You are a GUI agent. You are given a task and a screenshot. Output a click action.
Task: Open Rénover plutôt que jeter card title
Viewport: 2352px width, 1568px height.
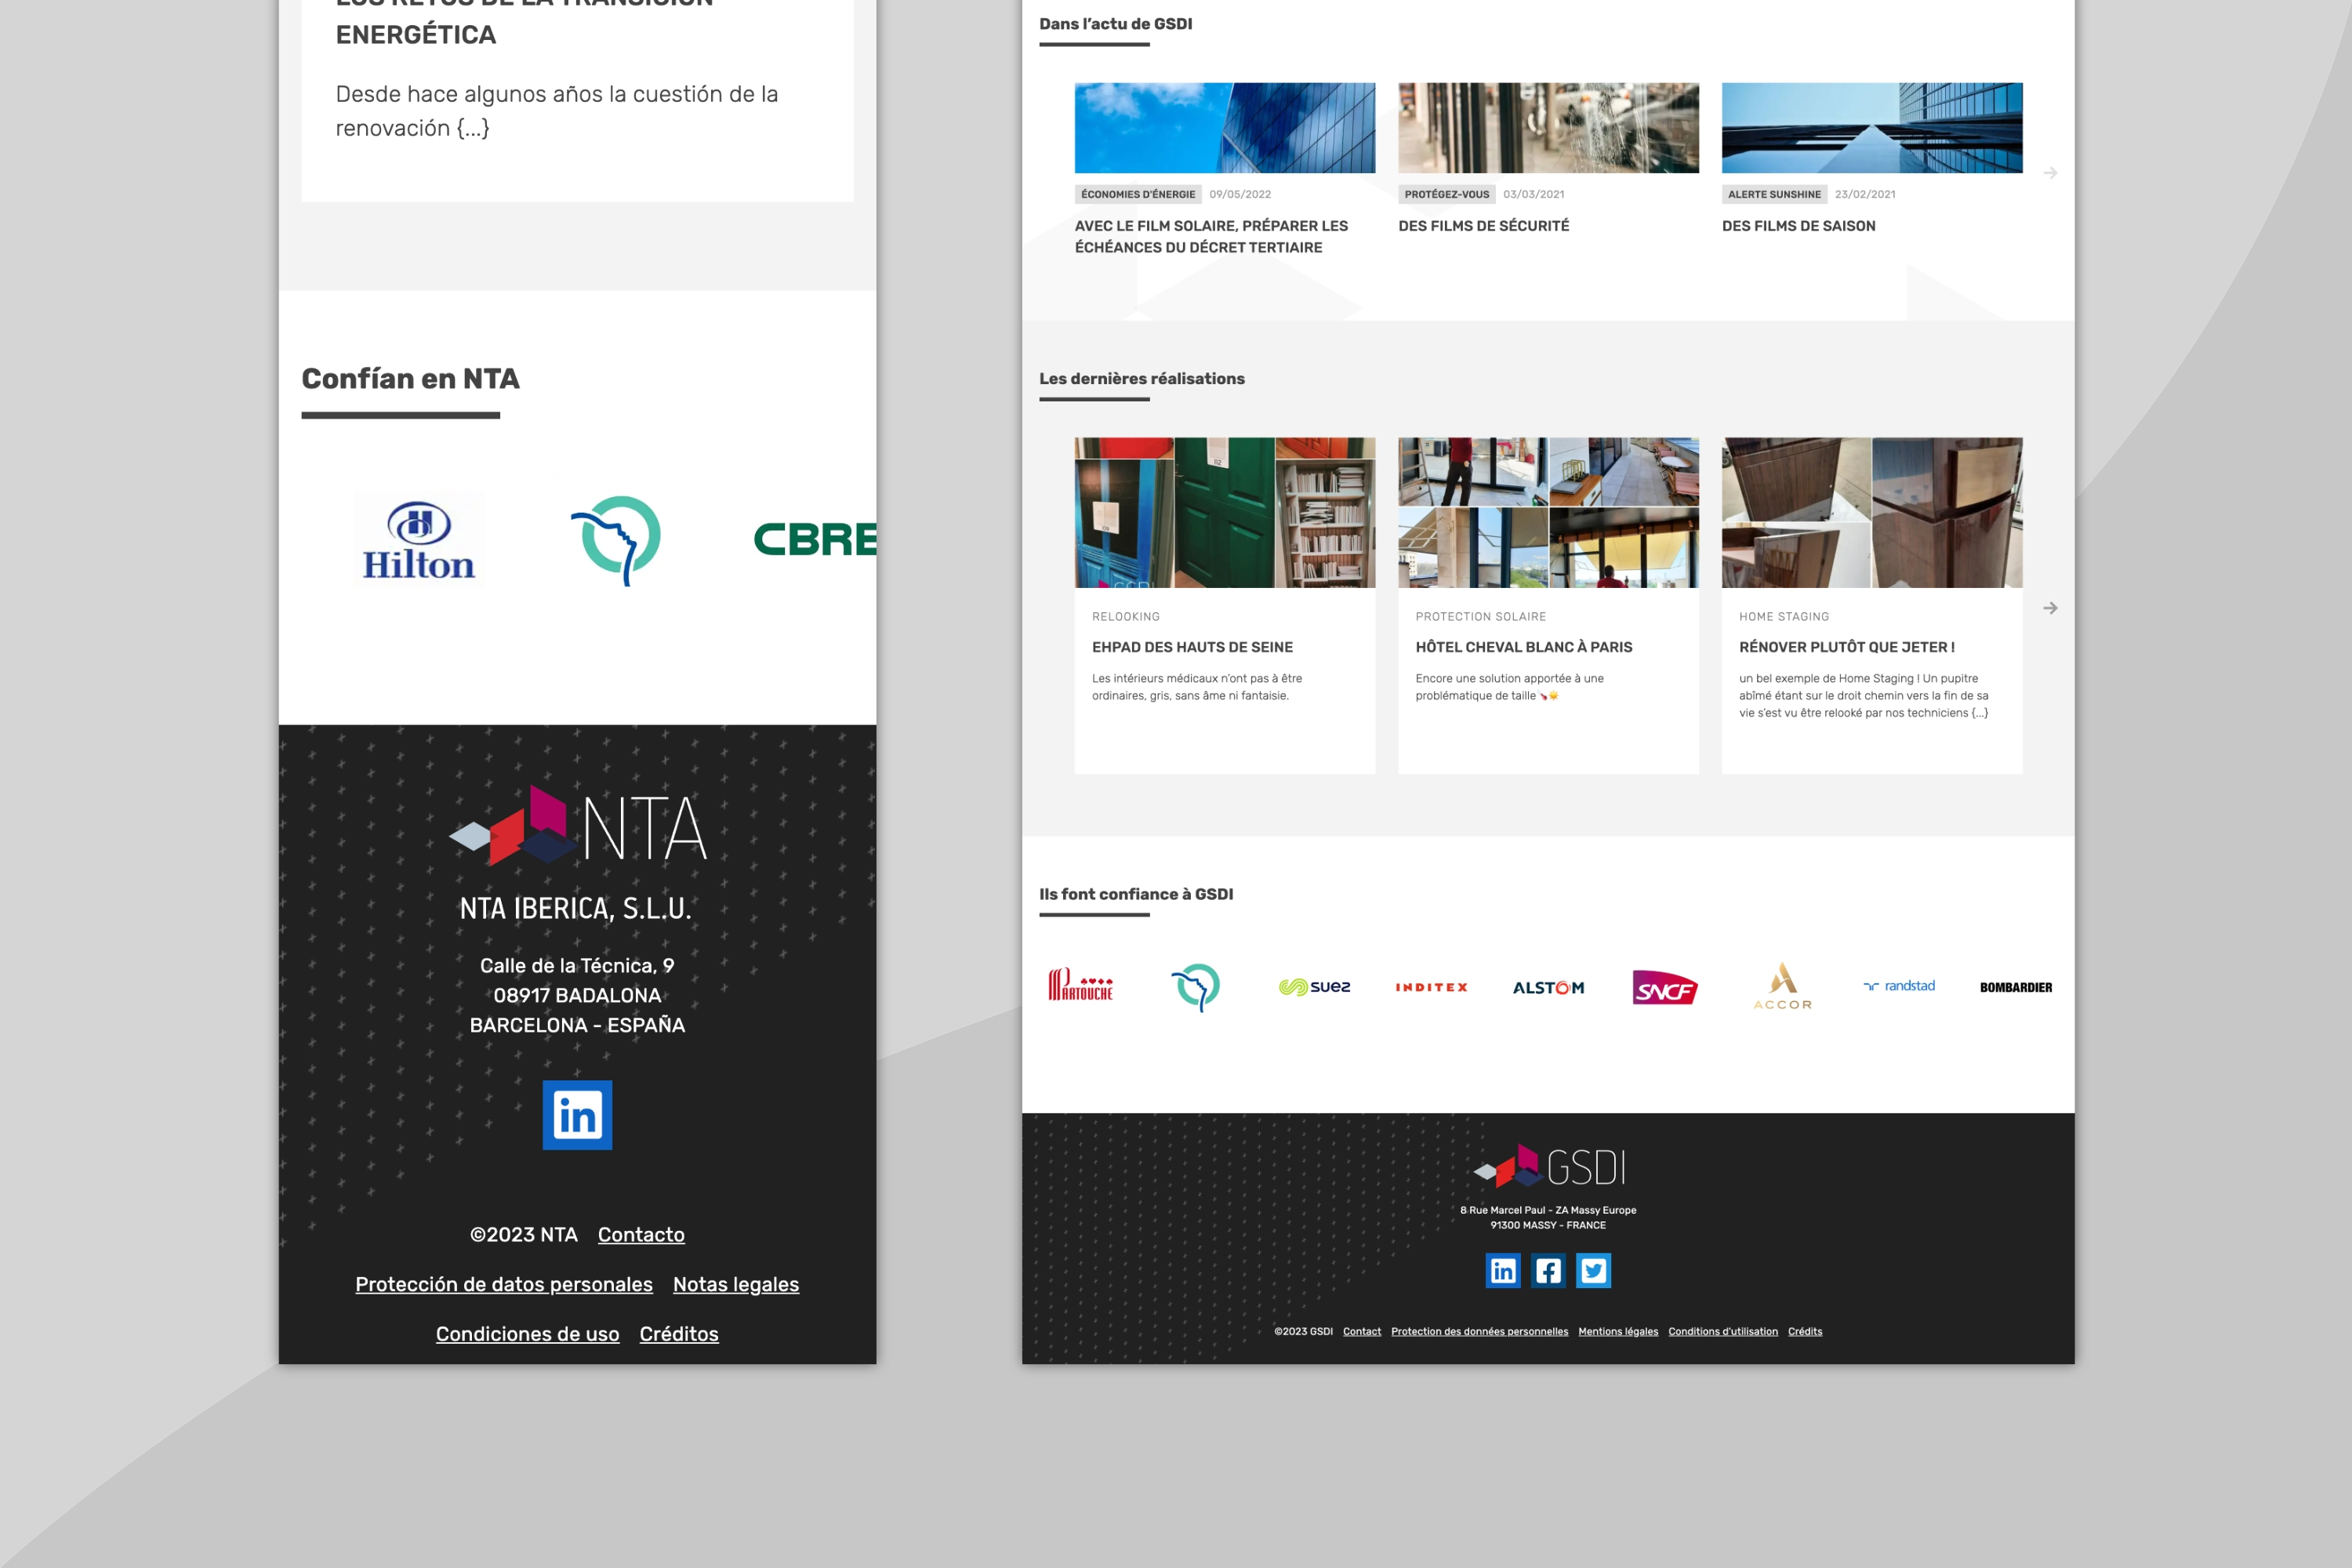(x=1846, y=647)
